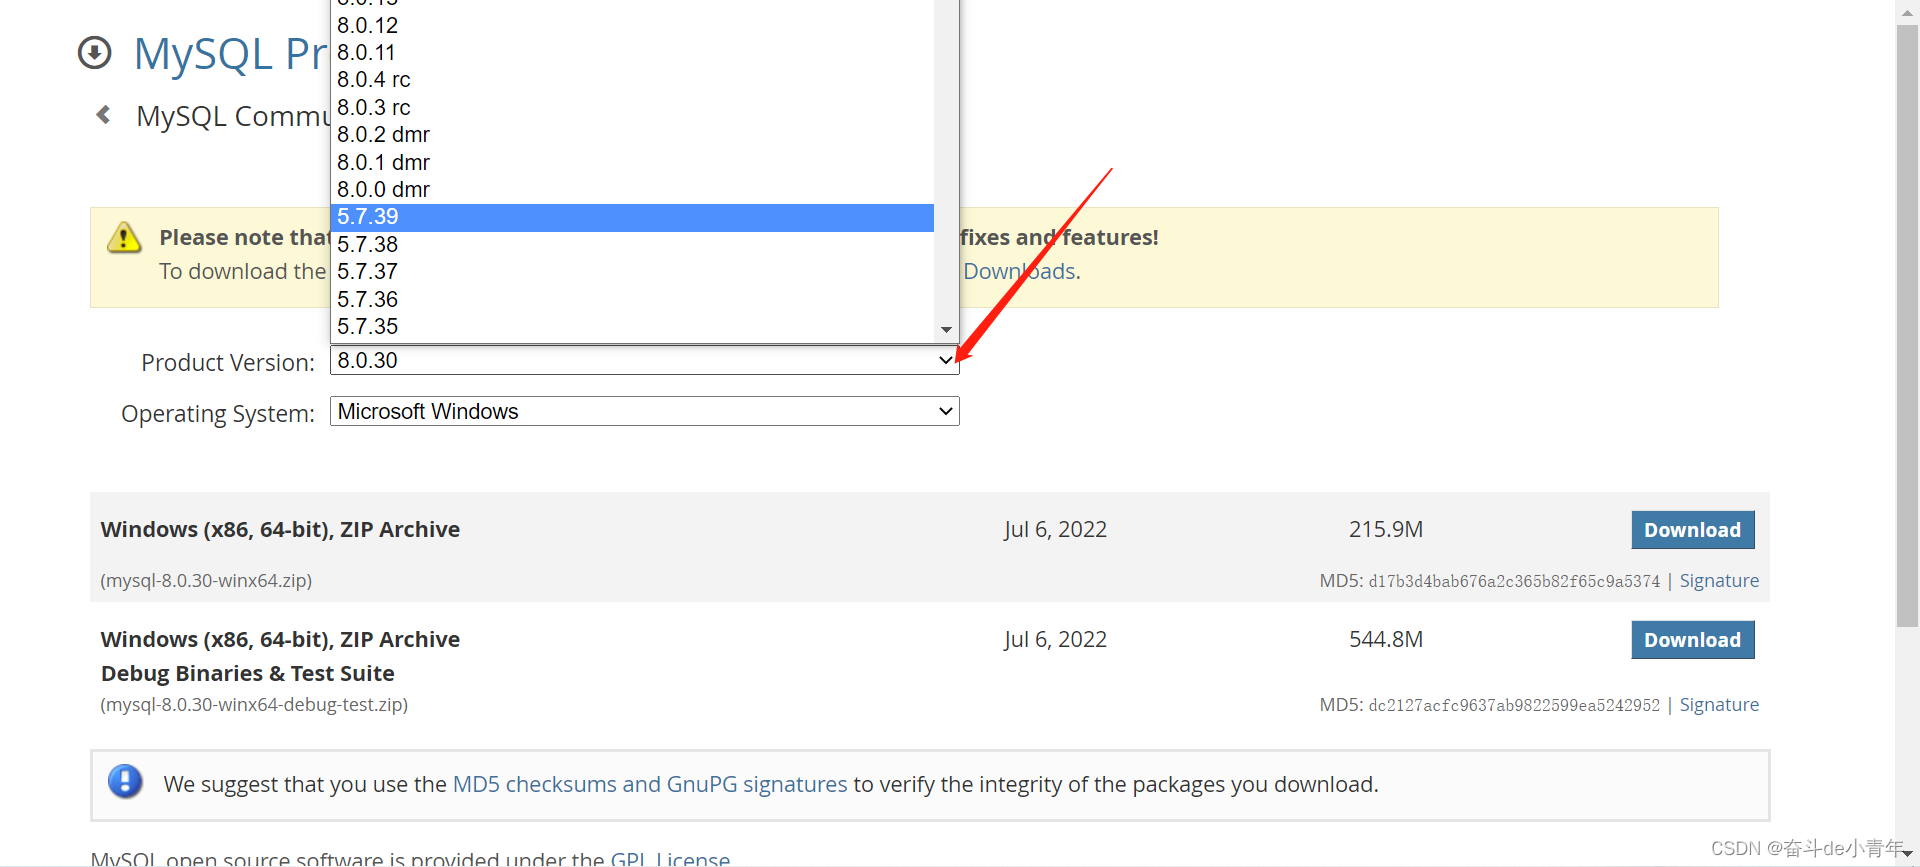Click the version list scroll-down arrow
Screen dimensions: 1920x867
click(x=946, y=330)
